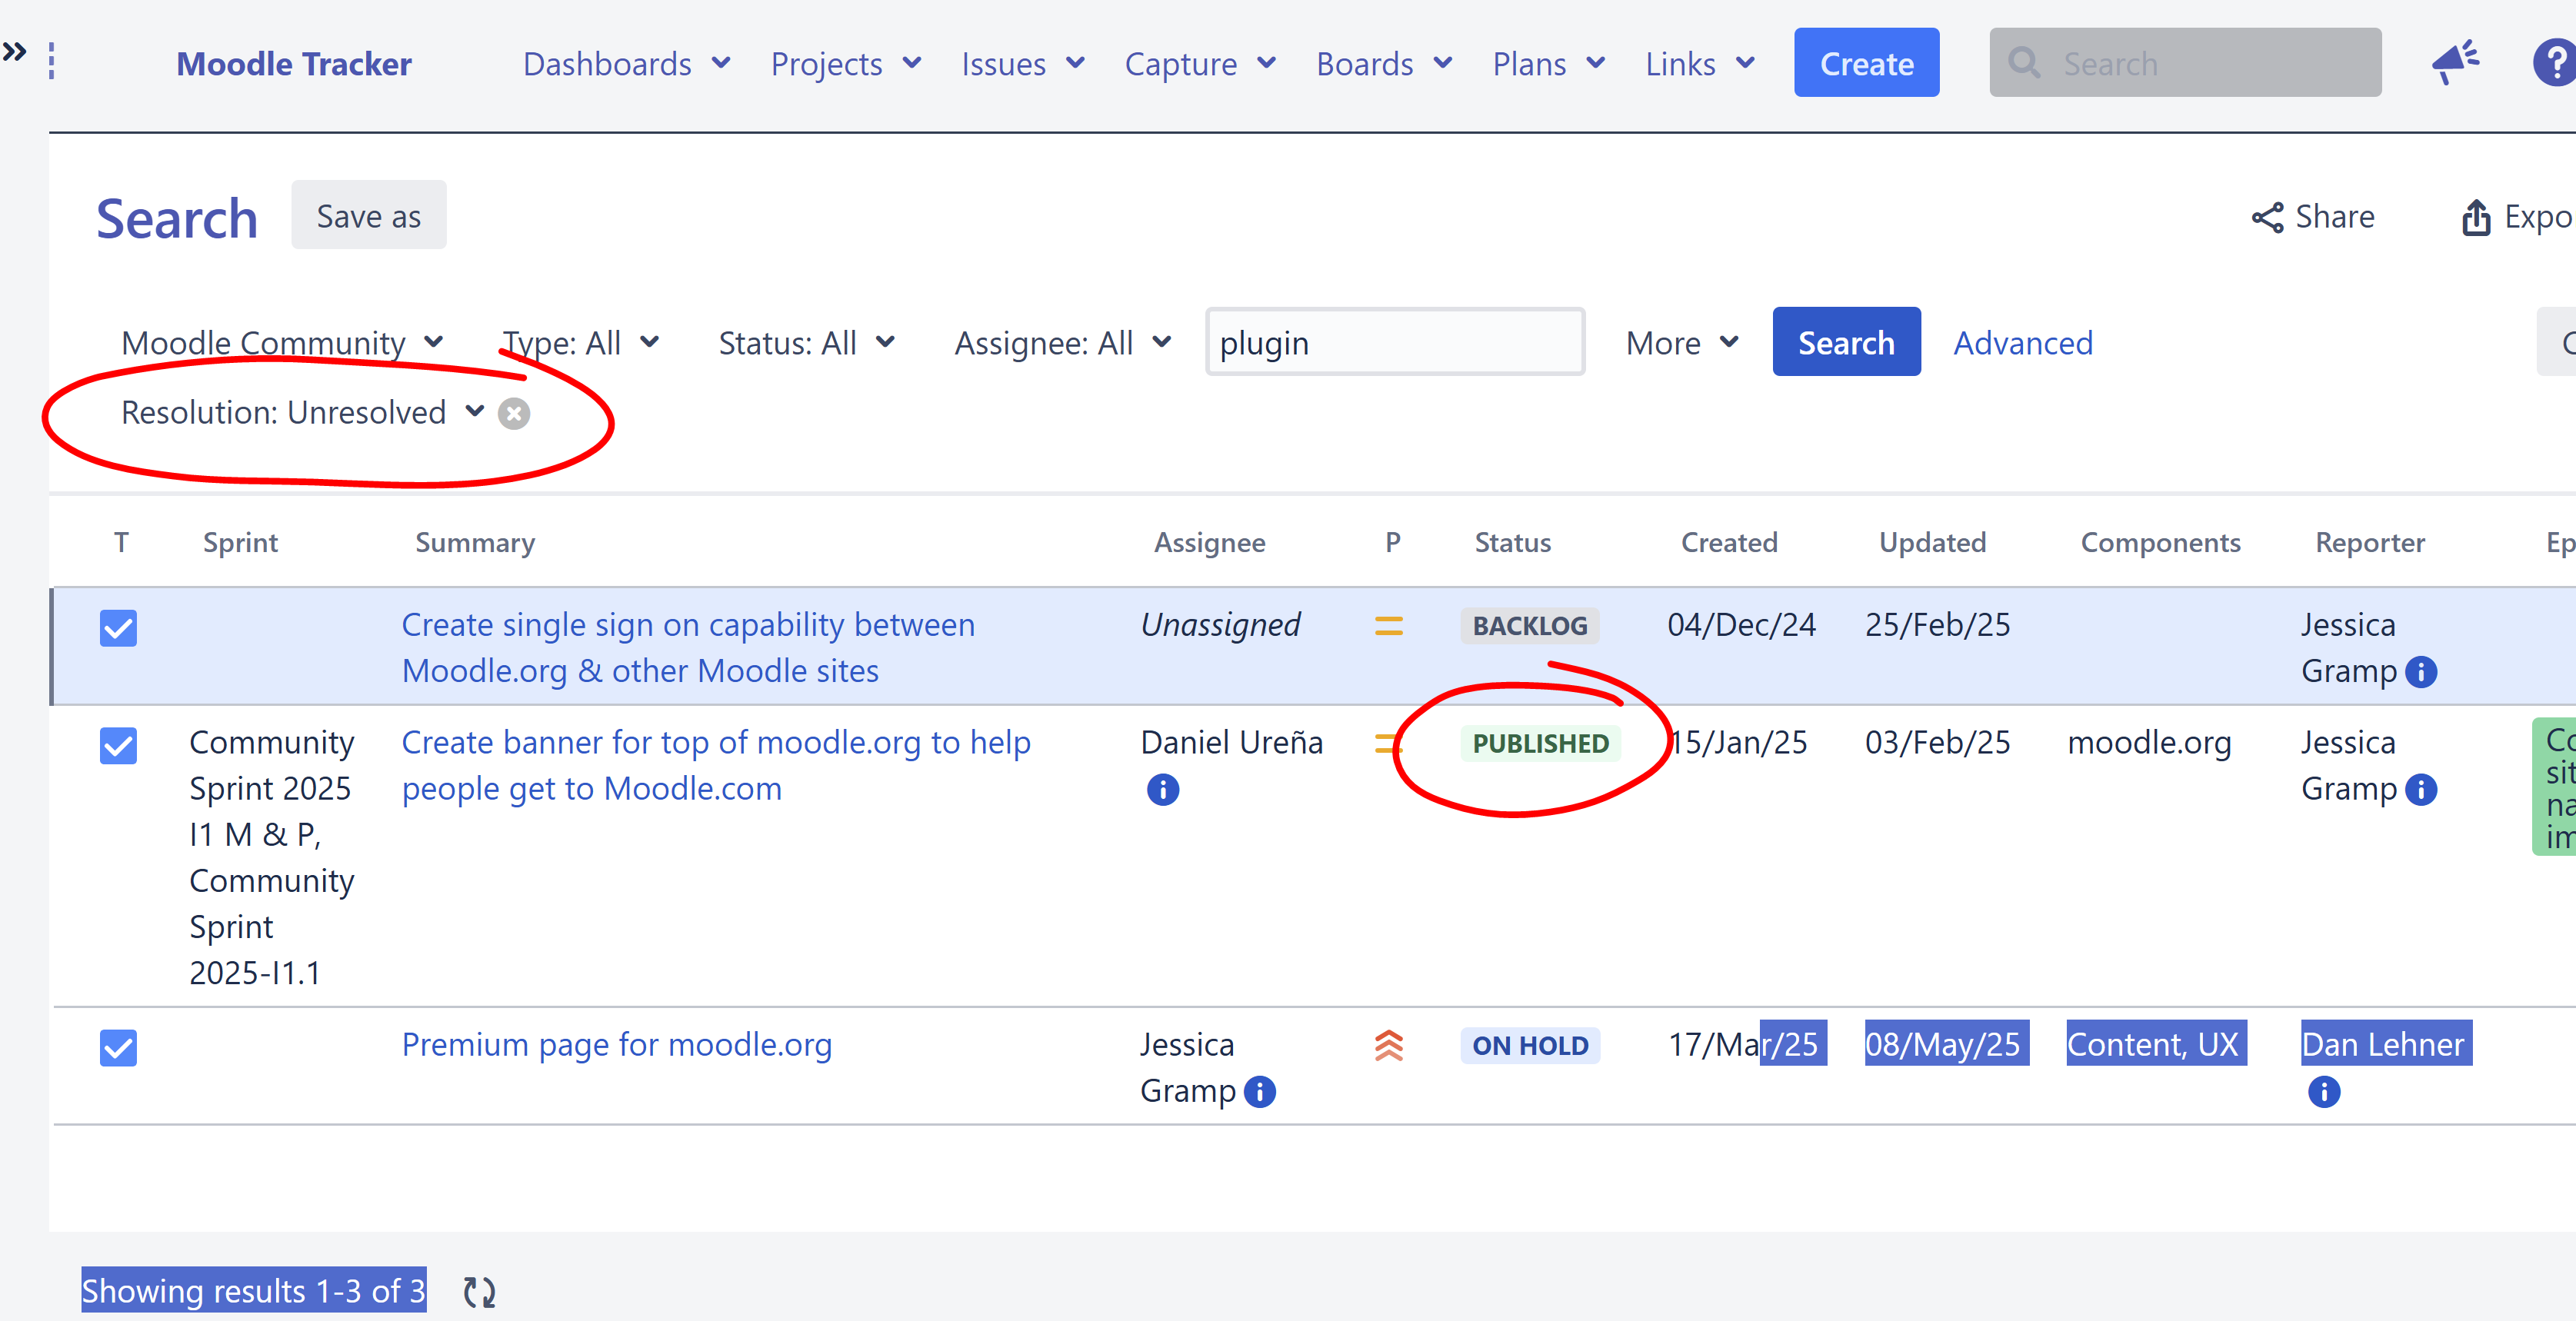Viewport: 2576px width, 1321px height.
Task: Open the Projects menu
Action: (845, 63)
